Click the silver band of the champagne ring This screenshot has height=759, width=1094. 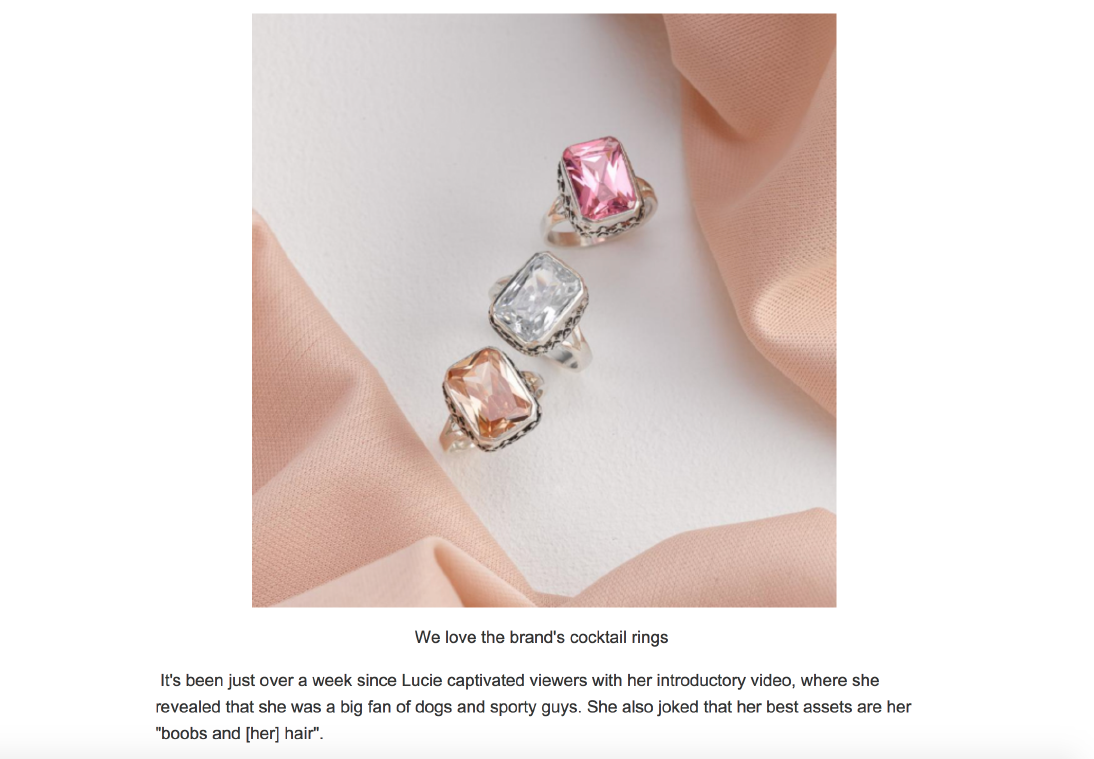(x=455, y=434)
